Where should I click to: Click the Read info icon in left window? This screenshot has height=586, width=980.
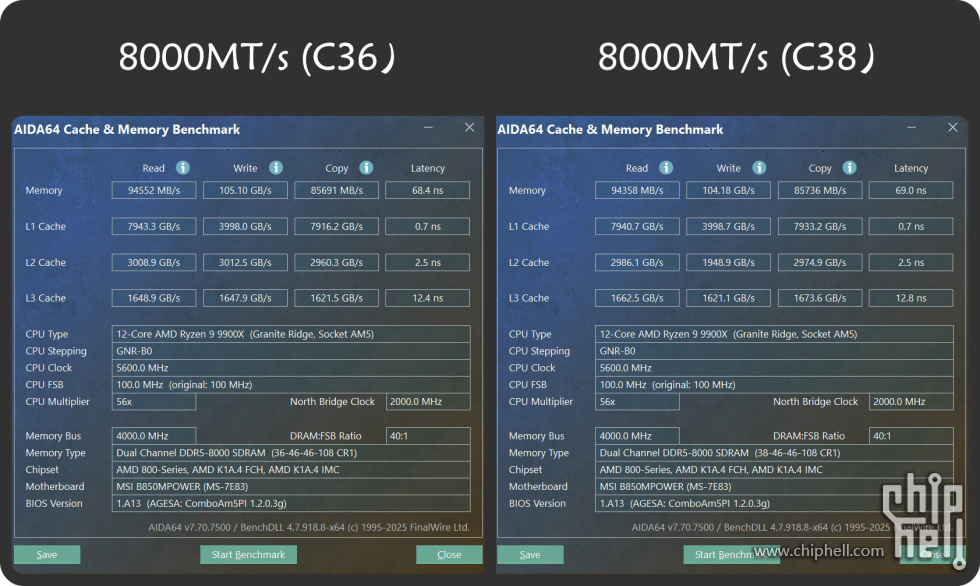(183, 168)
